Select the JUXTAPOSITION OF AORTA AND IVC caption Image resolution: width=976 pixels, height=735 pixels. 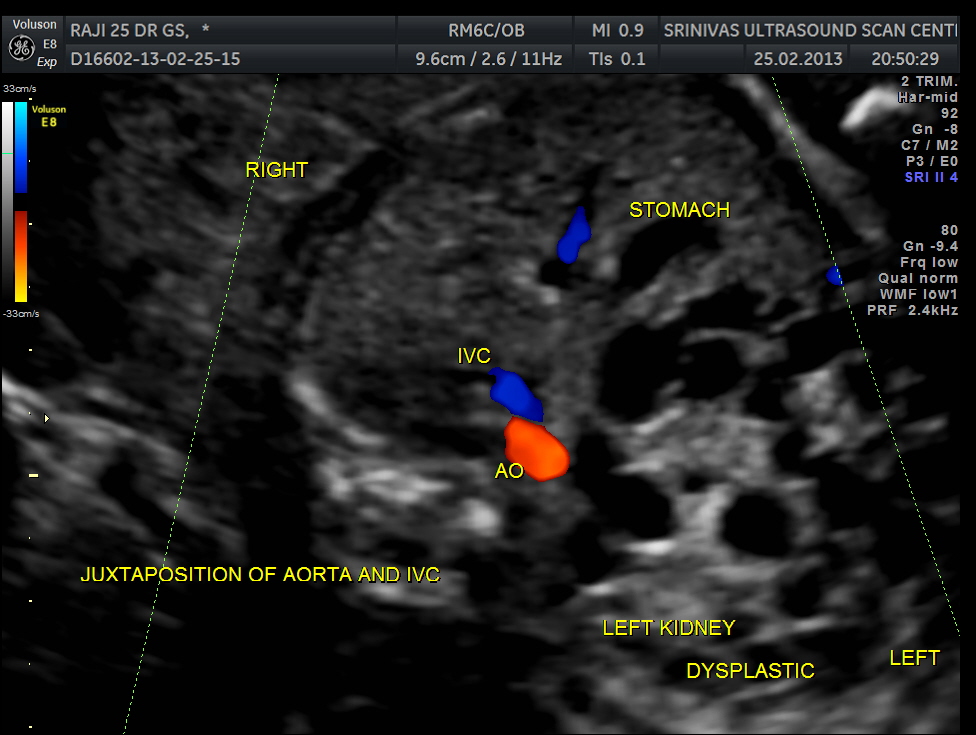point(260,575)
